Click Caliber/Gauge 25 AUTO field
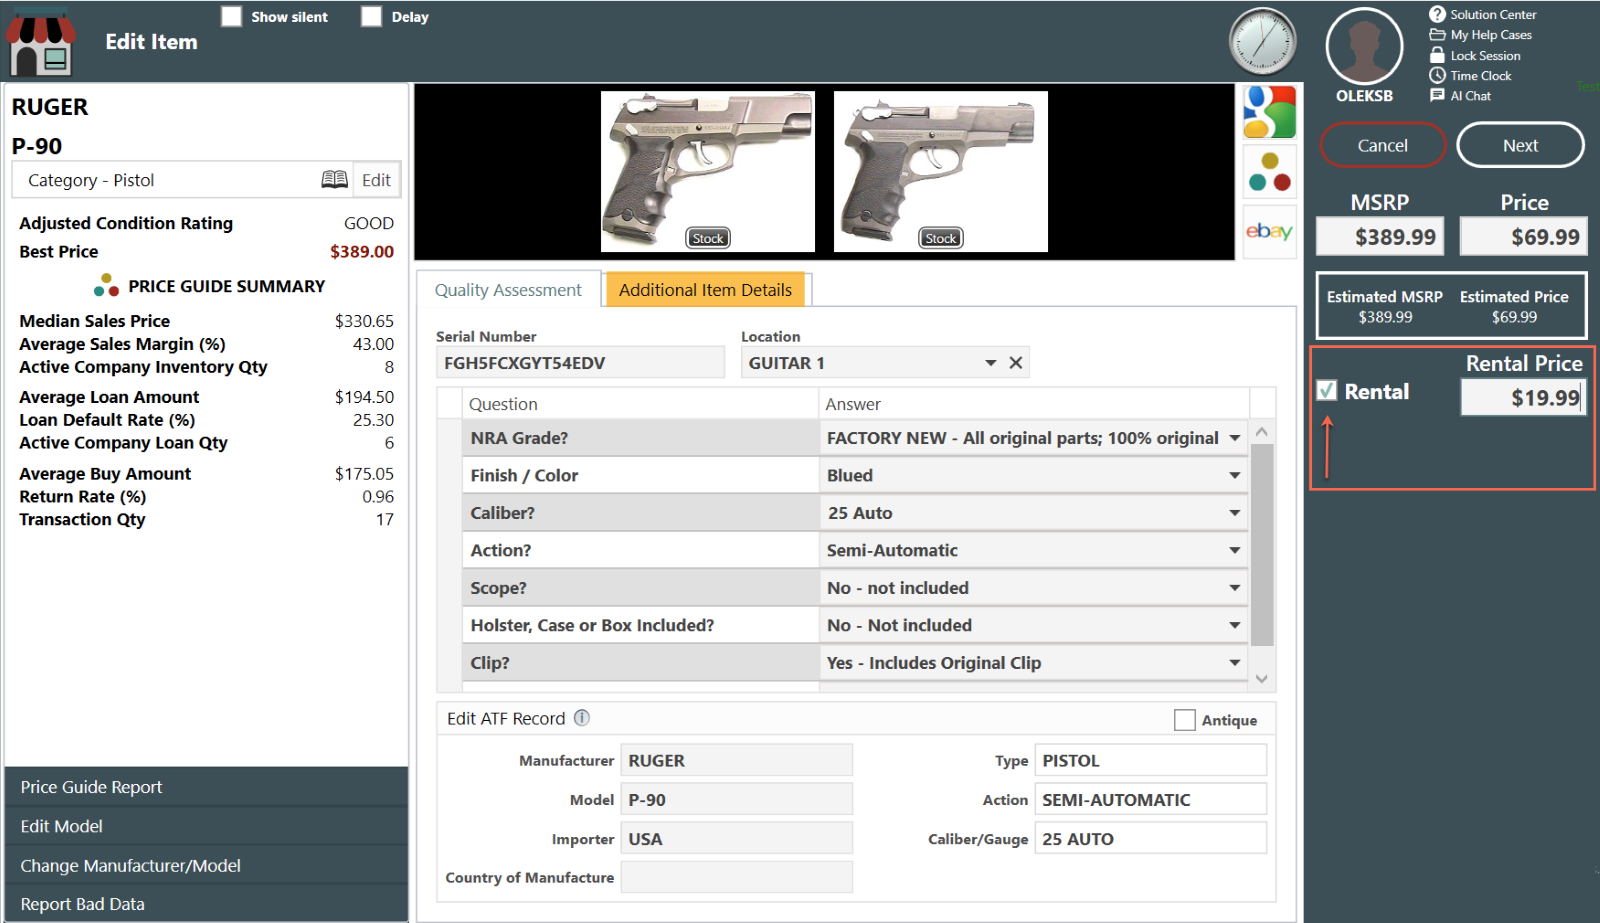The image size is (1600, 923). pos(1151,838)
